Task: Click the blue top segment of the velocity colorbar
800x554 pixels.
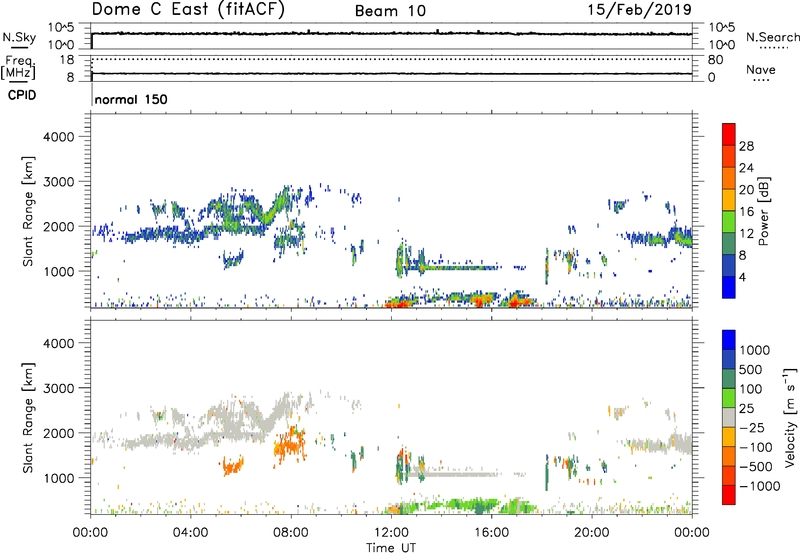Action: click(729, 340)
